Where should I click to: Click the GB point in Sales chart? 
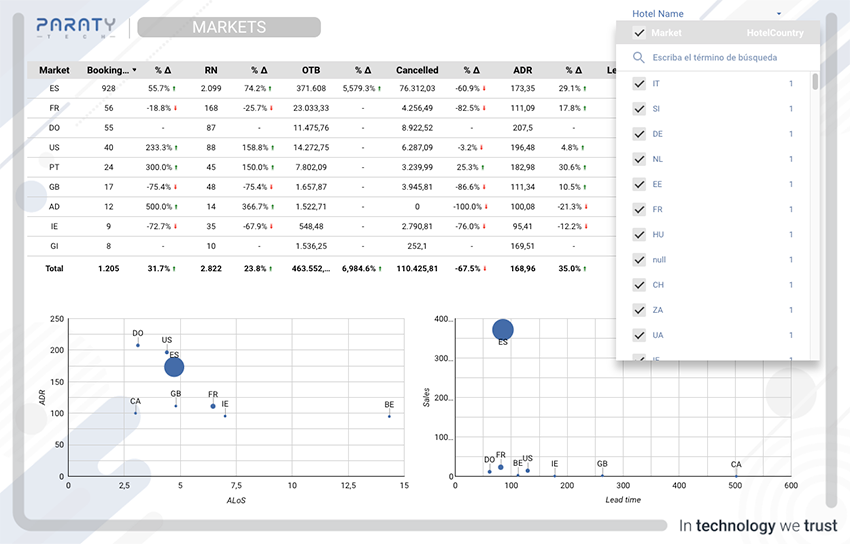[602, 476]
